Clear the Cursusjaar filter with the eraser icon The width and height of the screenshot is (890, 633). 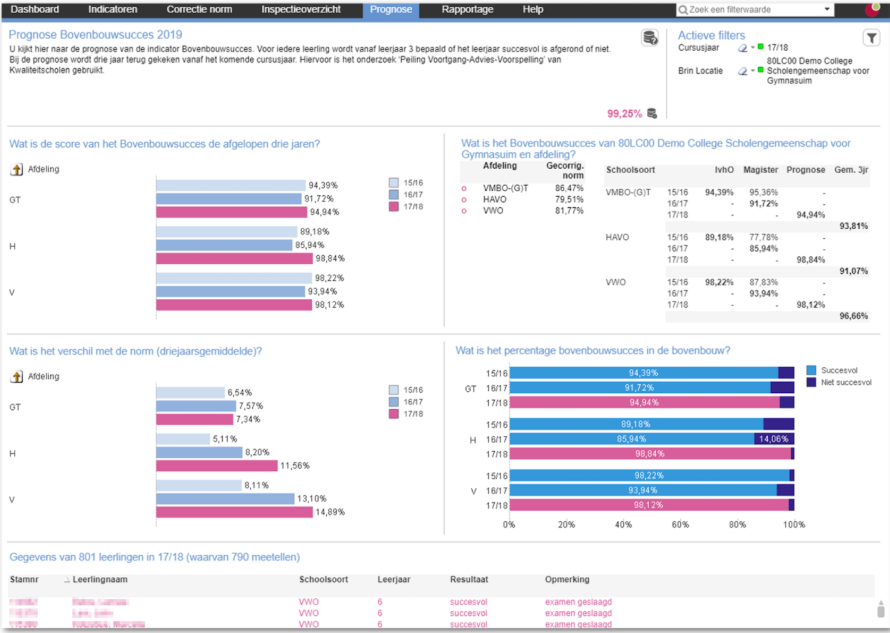coord(742,47)
